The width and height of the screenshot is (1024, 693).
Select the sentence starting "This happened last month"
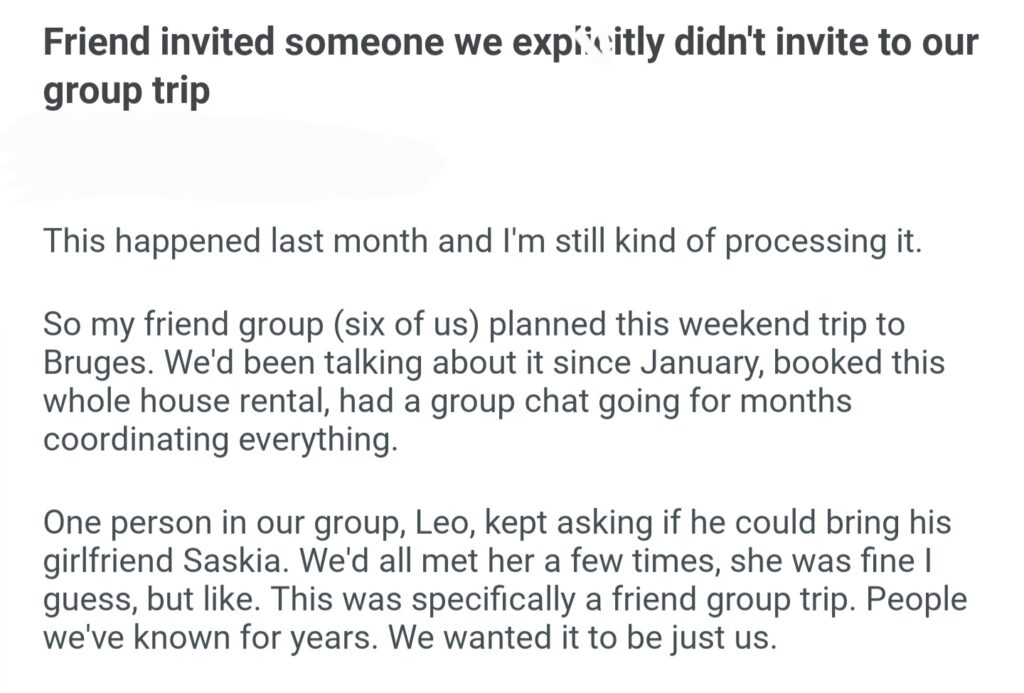(x=480, y=243)
